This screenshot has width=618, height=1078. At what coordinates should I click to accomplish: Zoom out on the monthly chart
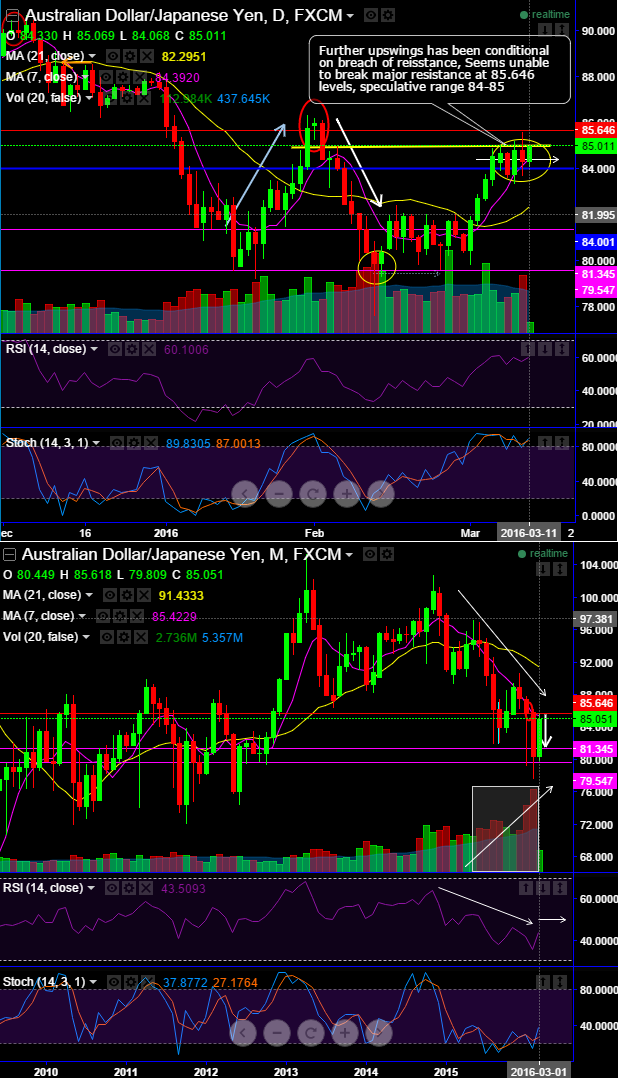point(277,1033)
